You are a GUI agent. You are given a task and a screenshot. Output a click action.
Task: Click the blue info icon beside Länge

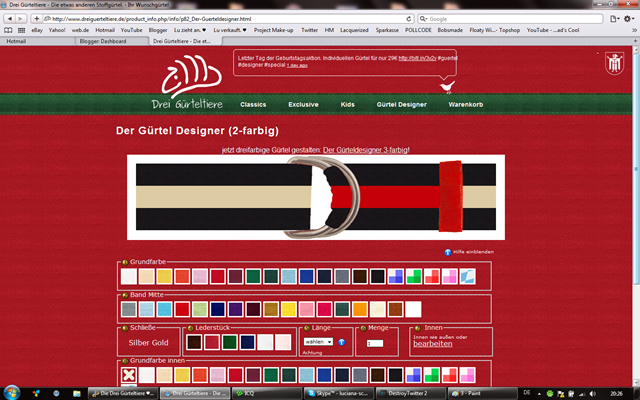click(342, 342)
